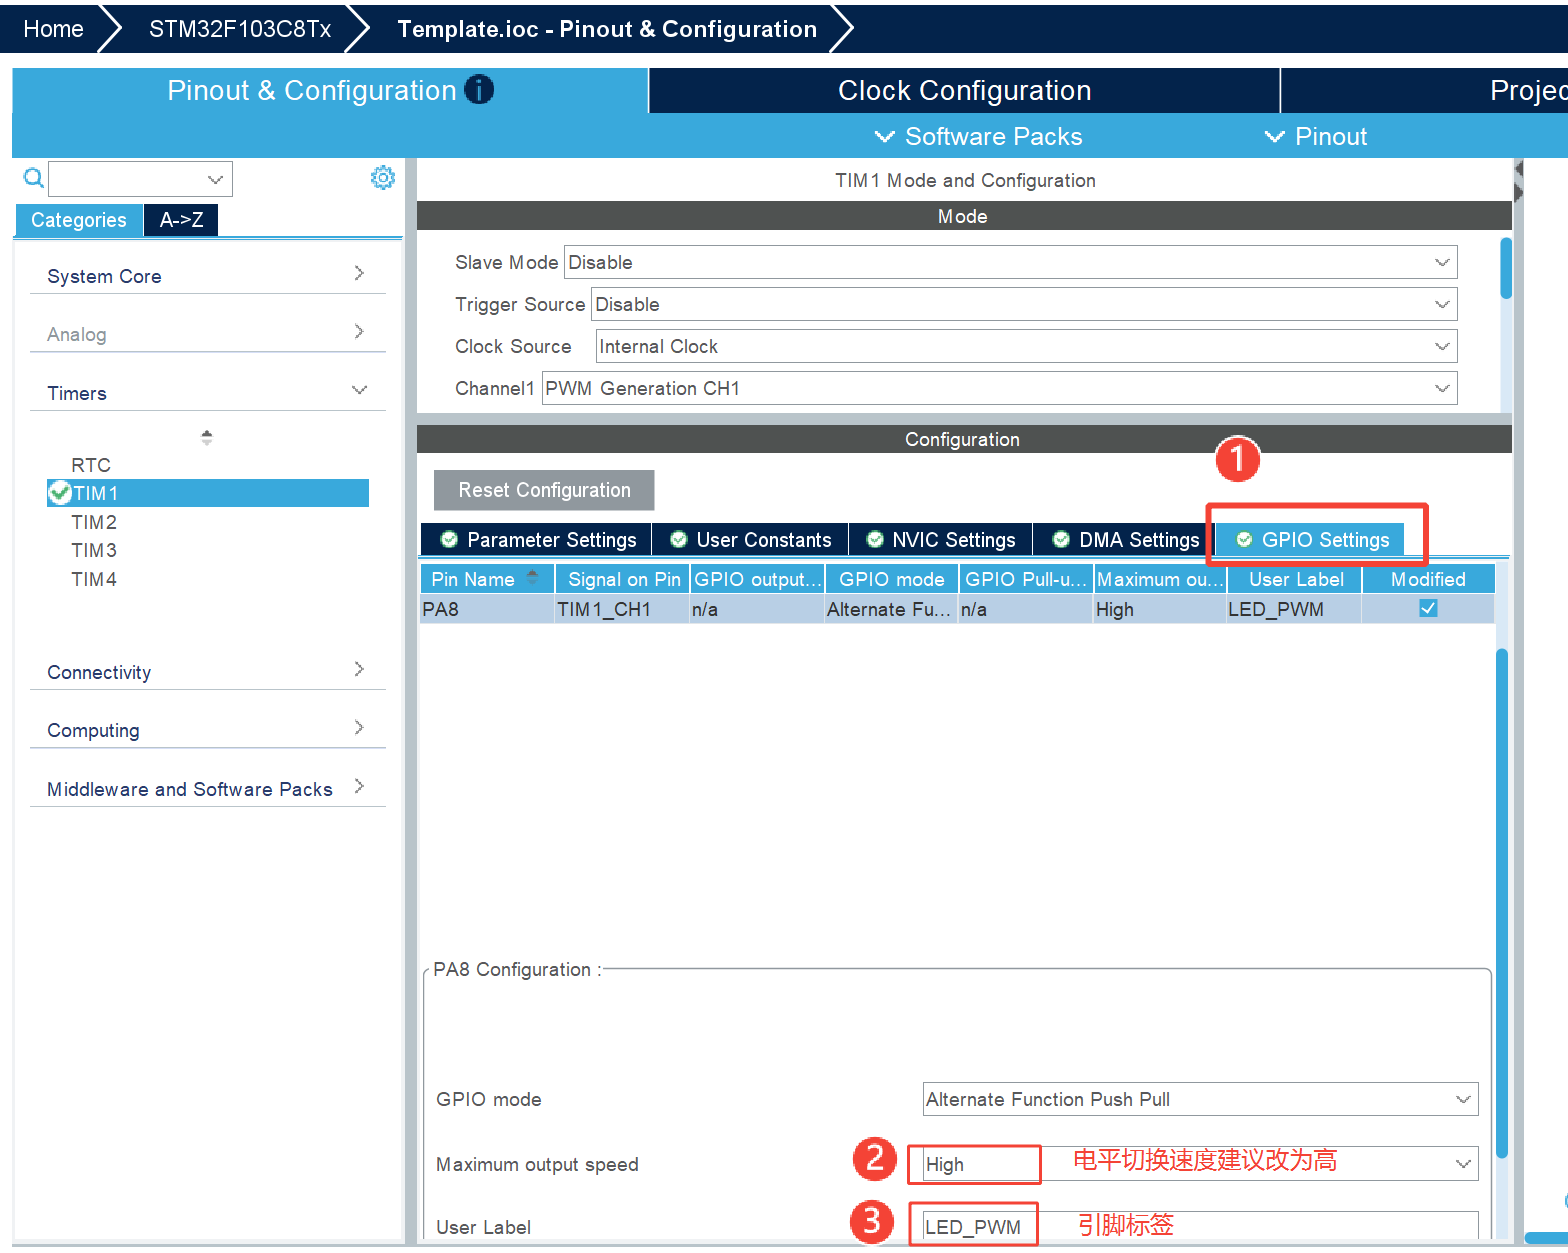The image size is (1568, 1253).
Task: Click the Modified column header
Action: coord(1428,579)
